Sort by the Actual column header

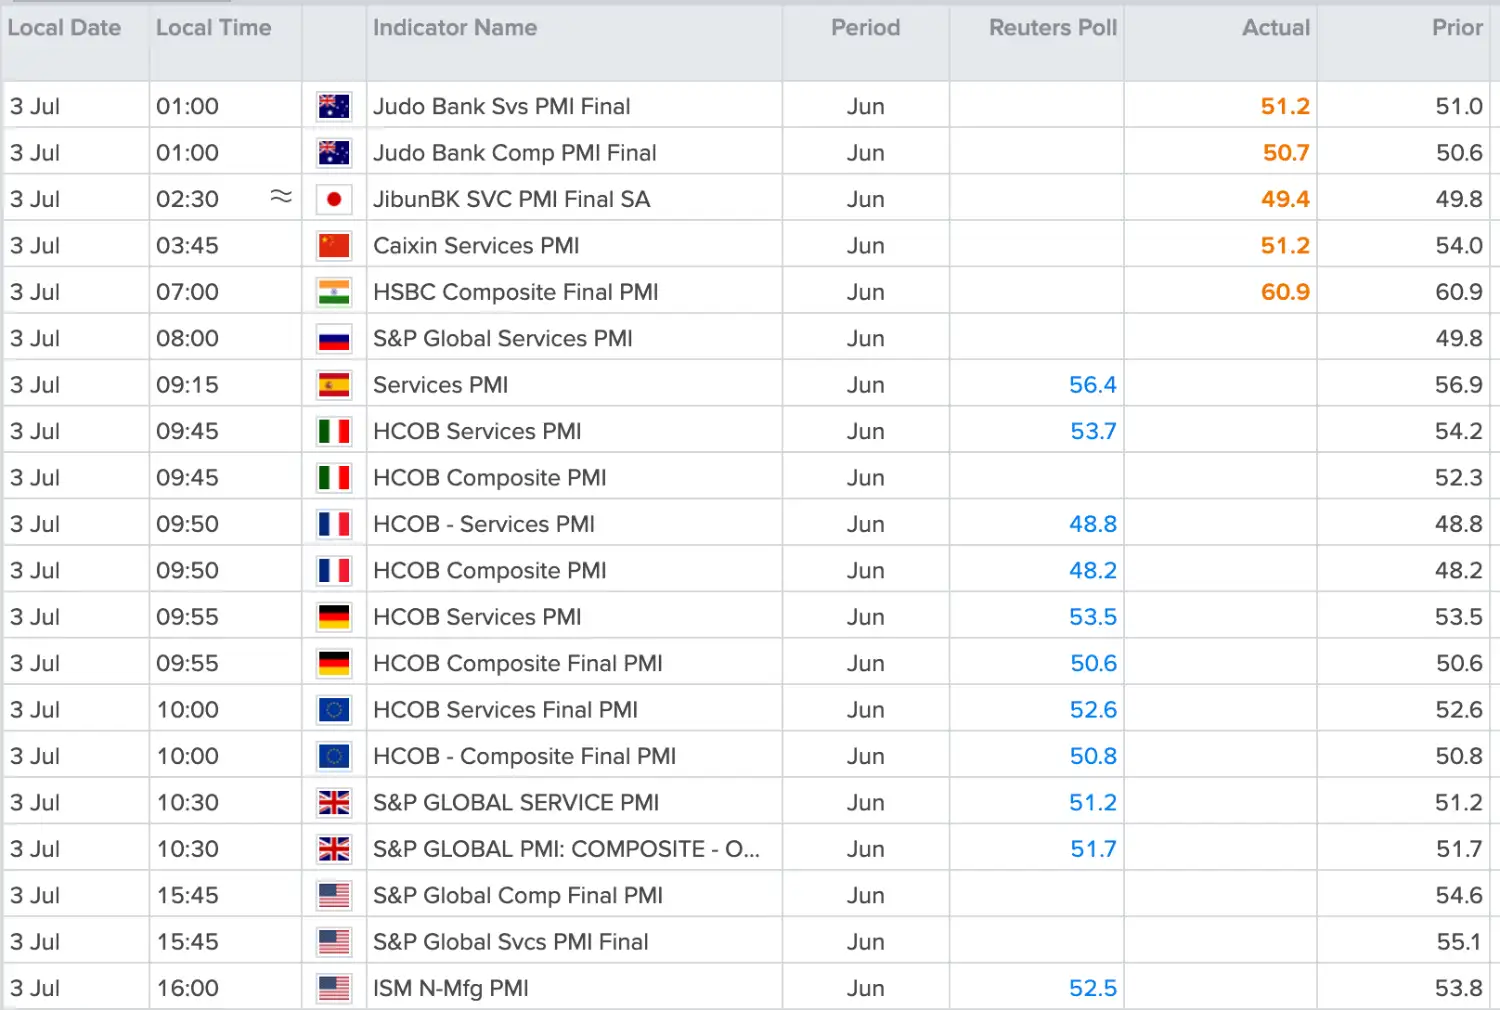1276,28
